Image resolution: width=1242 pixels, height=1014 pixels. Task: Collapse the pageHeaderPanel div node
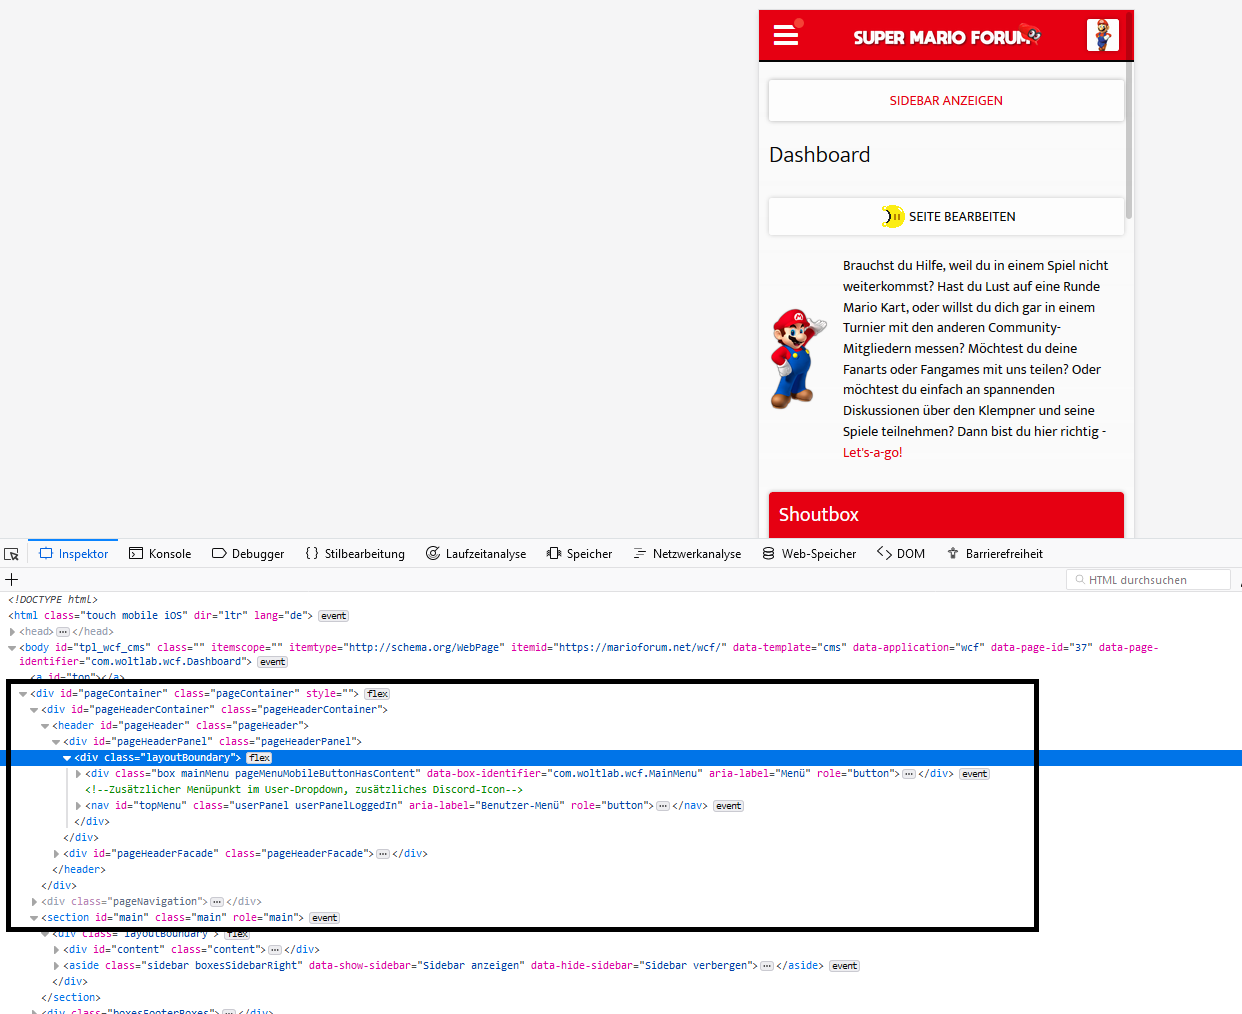(56, 742)
